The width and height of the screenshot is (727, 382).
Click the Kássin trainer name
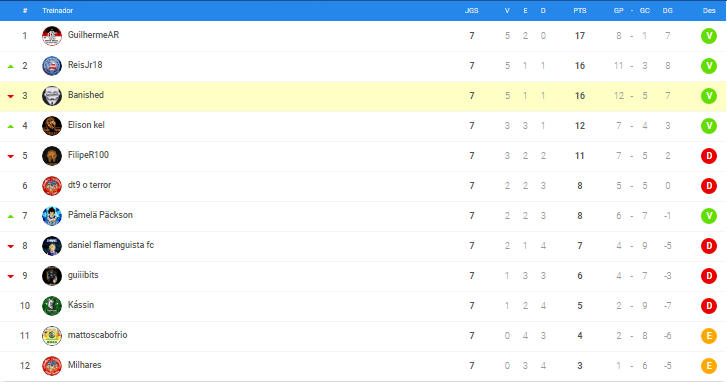pyautogui.click(x=81, y=305)
